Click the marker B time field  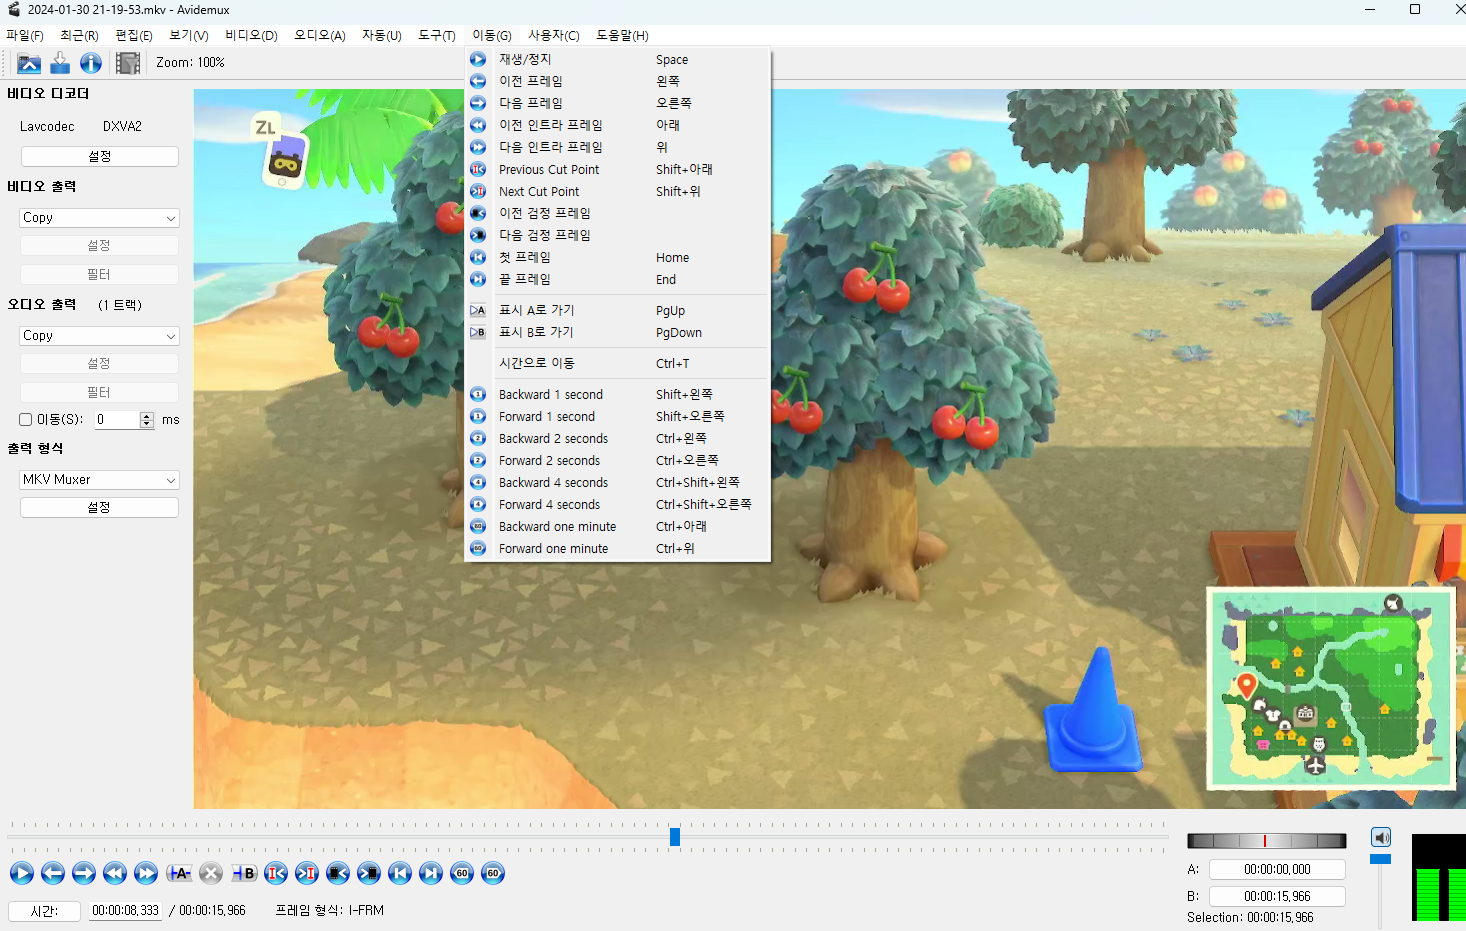tap(1277, 897)
